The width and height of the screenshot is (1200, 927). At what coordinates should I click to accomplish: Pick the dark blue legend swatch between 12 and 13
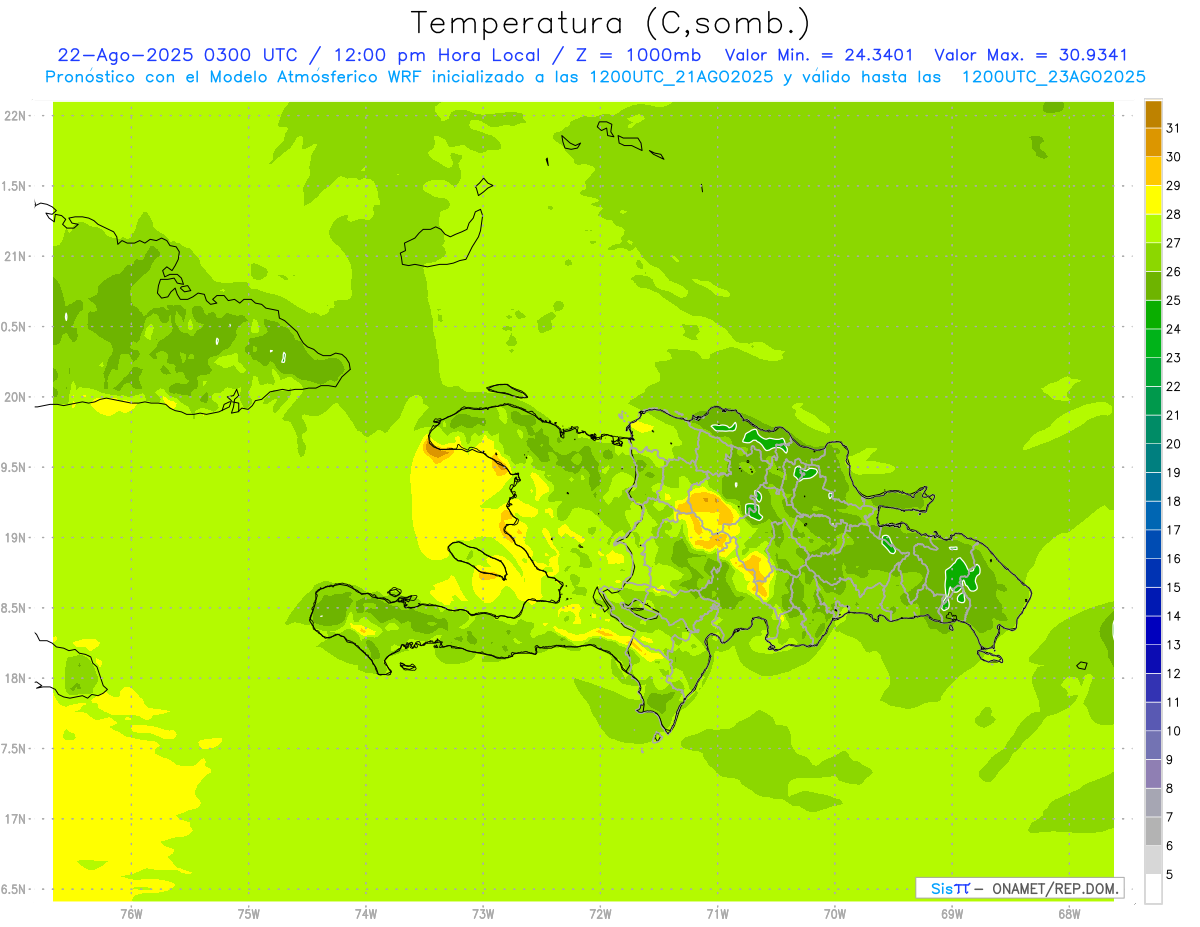tap(1153, 659)
